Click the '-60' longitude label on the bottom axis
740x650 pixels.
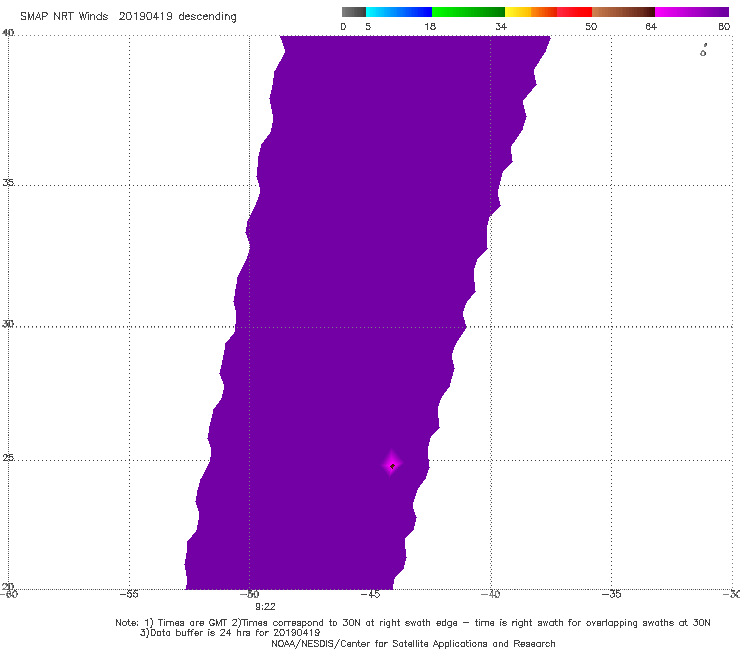click(x=9, y=594)
